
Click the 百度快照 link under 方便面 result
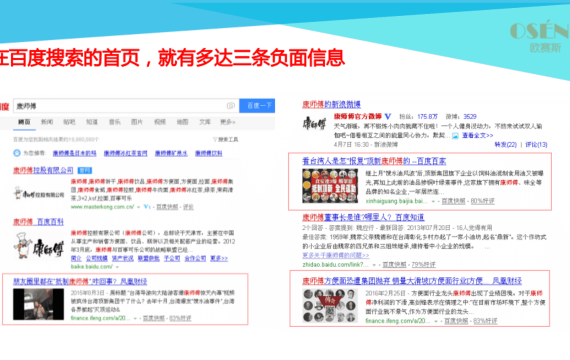click(456, 321)
